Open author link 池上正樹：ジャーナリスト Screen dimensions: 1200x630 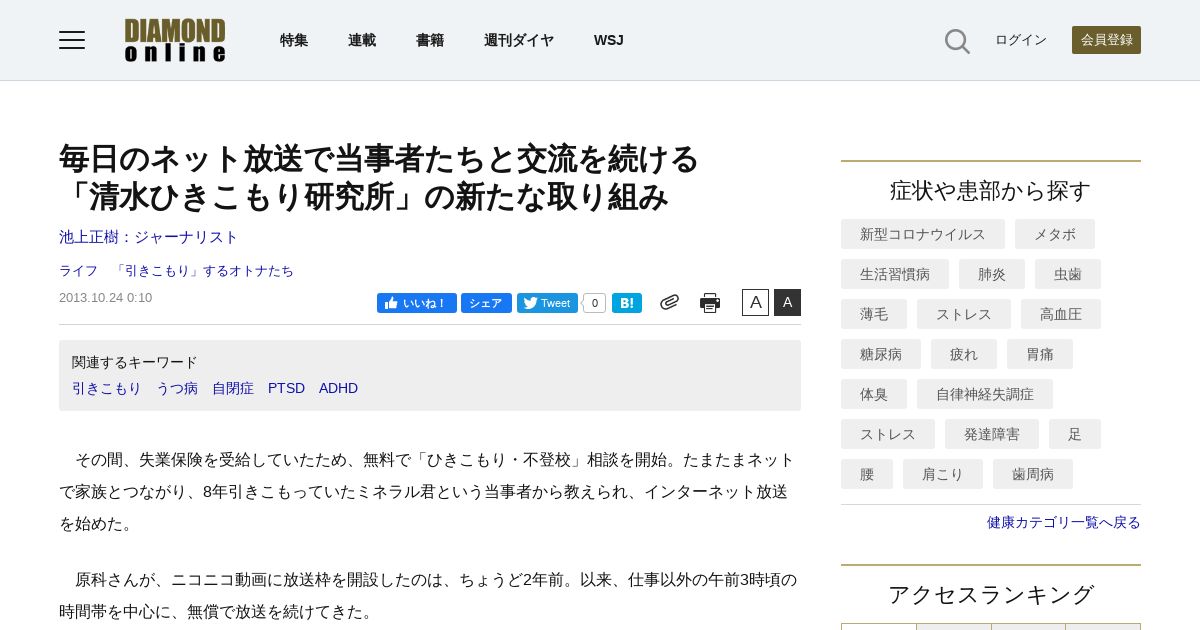coord(149,237)
